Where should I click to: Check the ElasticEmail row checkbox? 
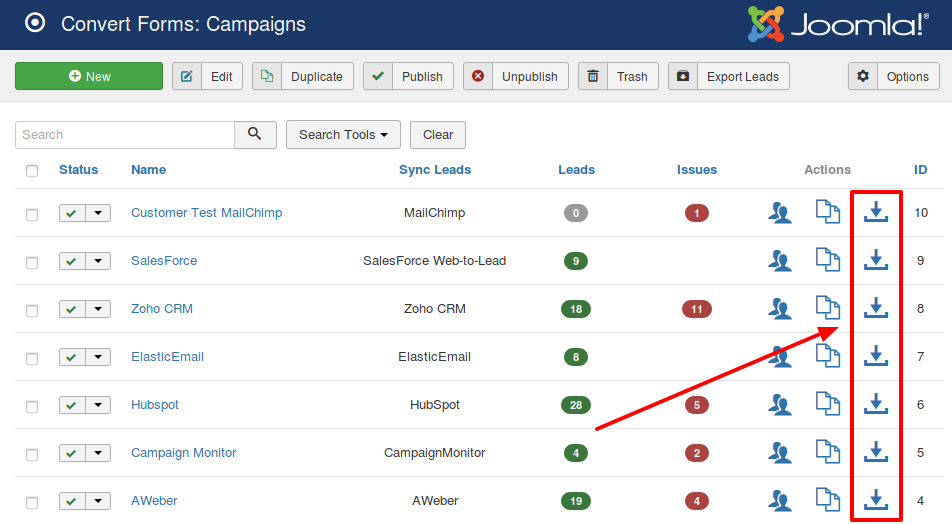point(32,358)
